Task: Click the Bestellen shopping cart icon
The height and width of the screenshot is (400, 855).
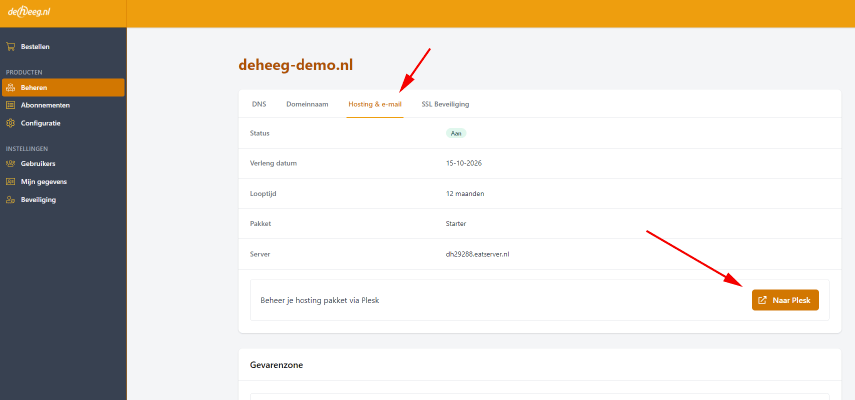Action: (10, 47)
